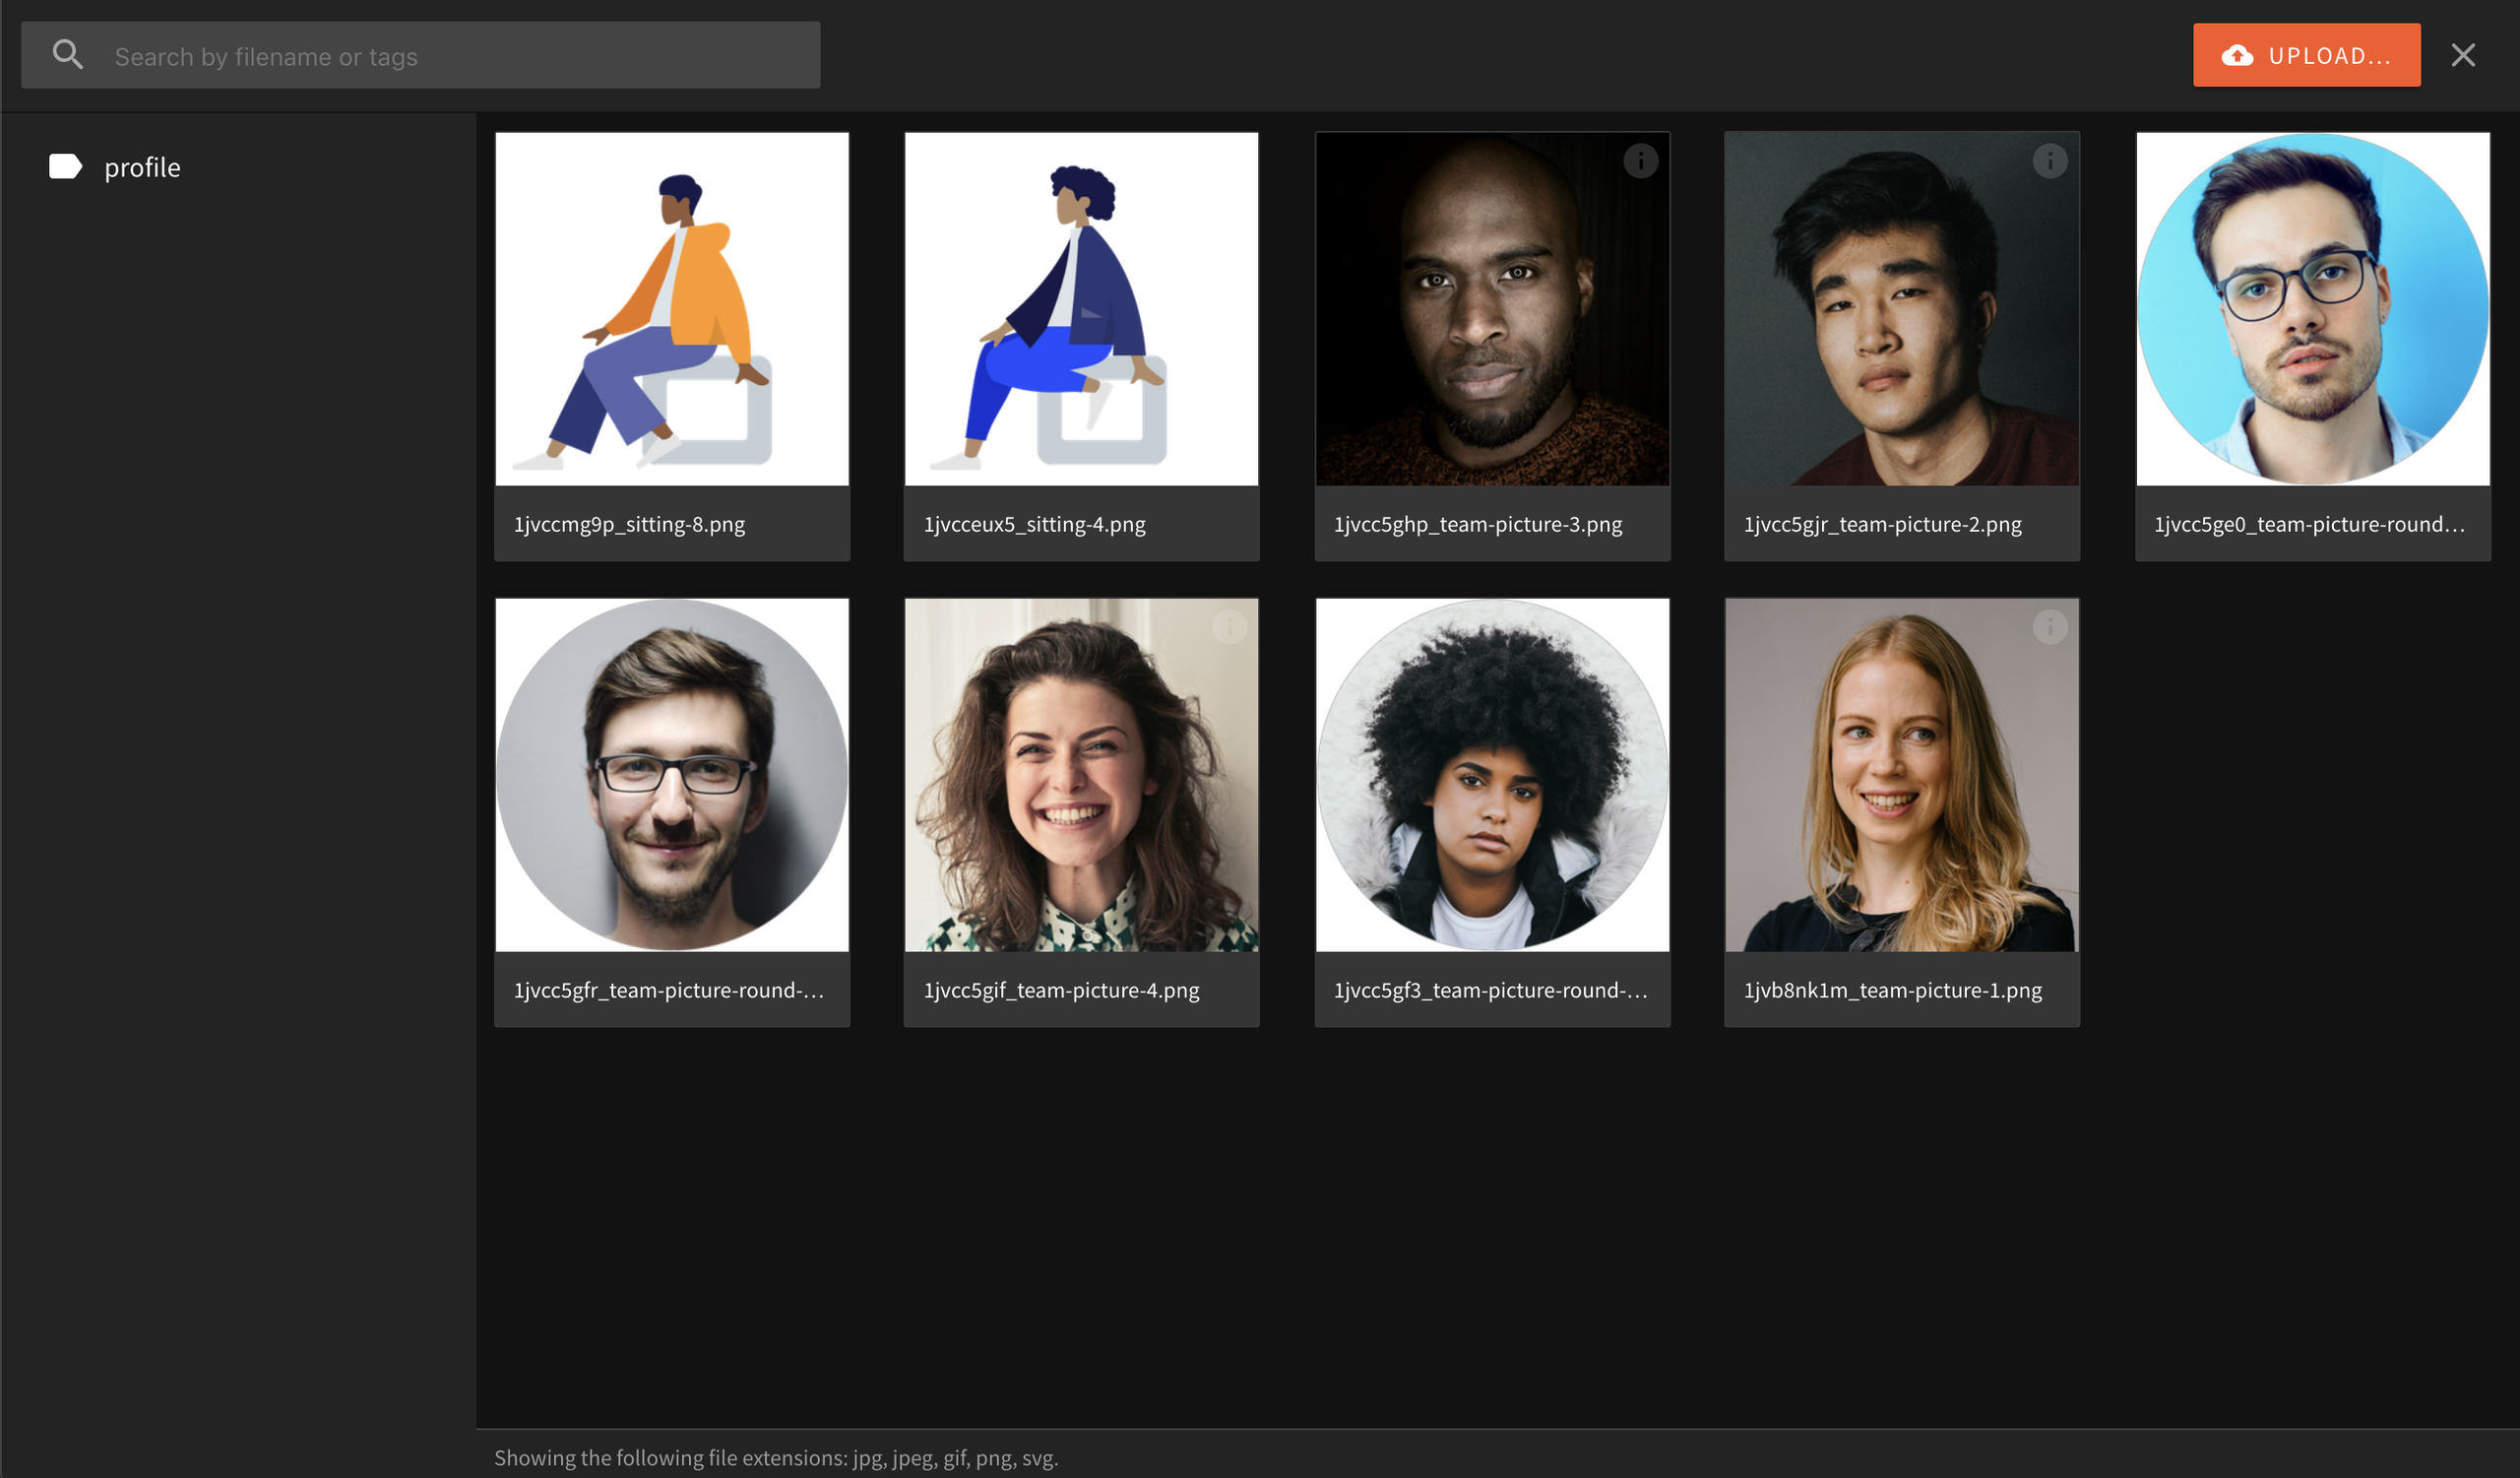2520x1478 pixels.
Task: Select round photo of man with glasses on blue
Action: [2312, 310]
